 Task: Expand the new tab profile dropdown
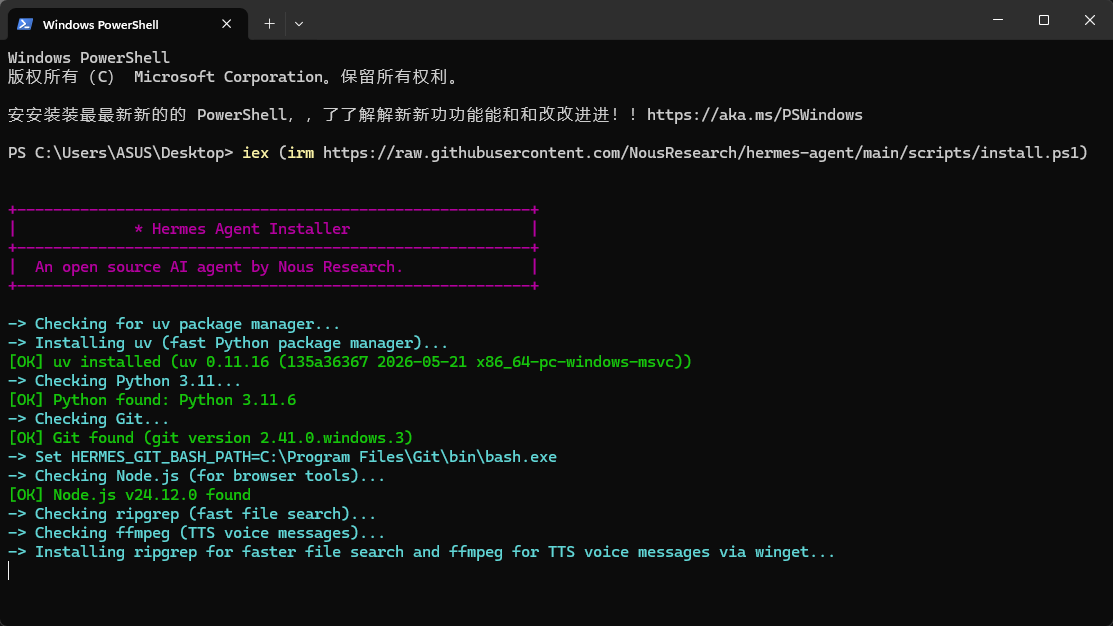tap(299, 24)
